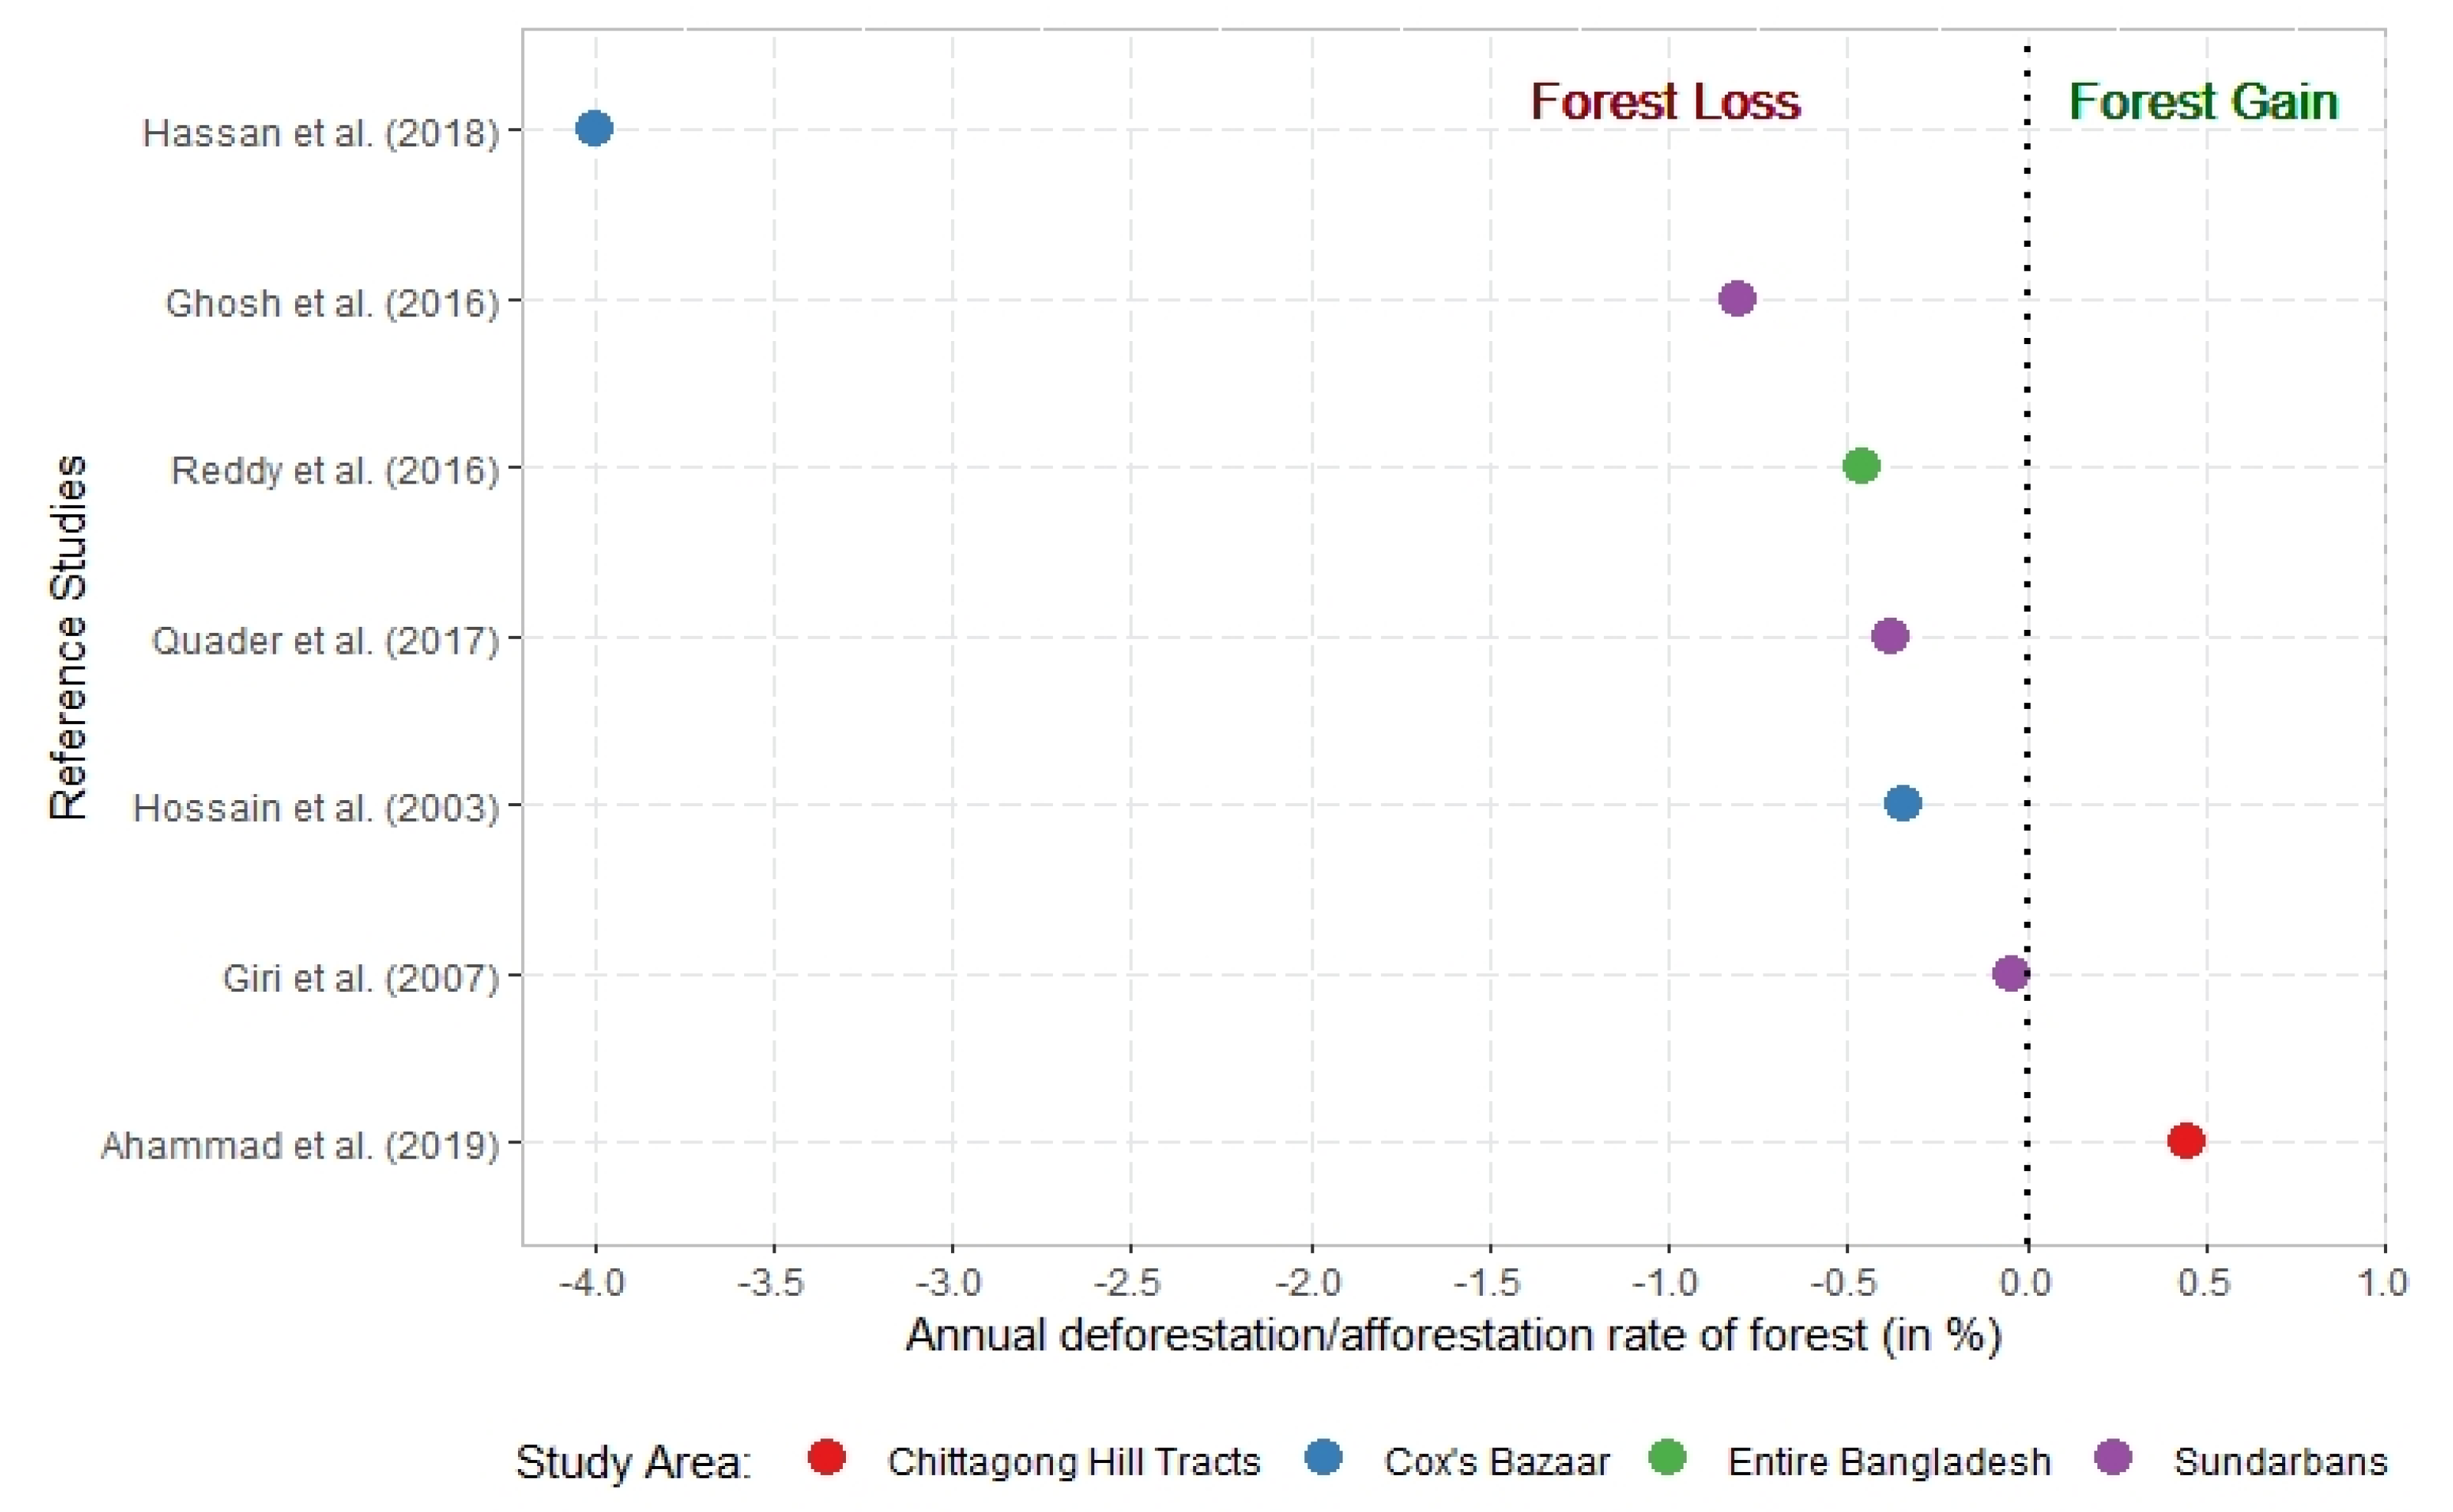
Task: Click the 0.0 x-axis tick label
Action: click(2026, 1282)
